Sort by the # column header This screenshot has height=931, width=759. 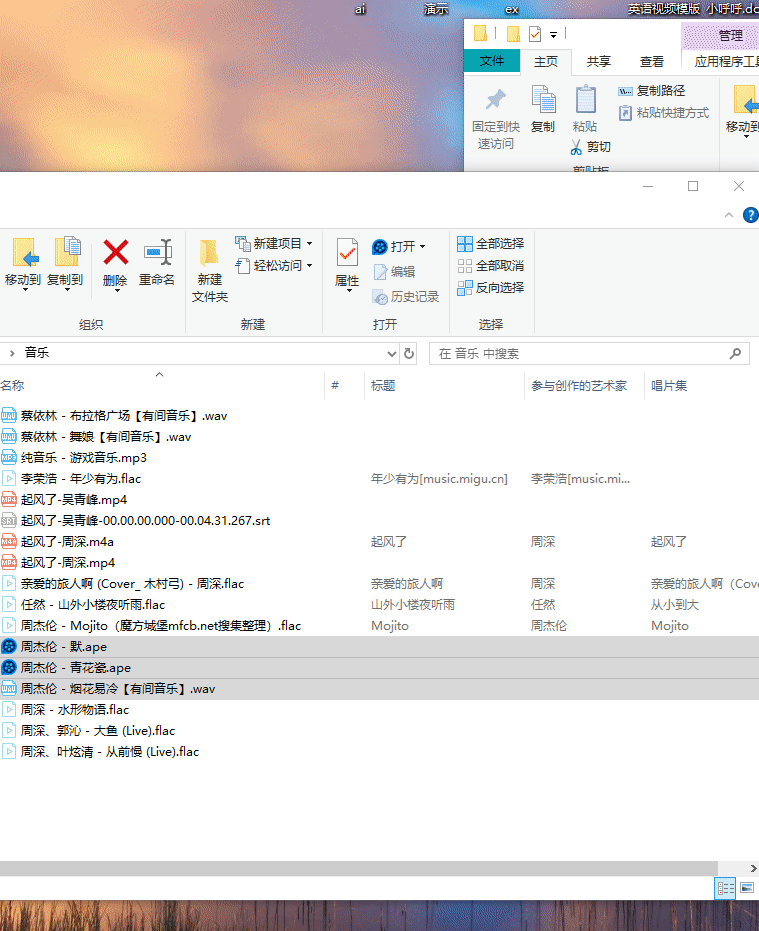coord(335,385)
